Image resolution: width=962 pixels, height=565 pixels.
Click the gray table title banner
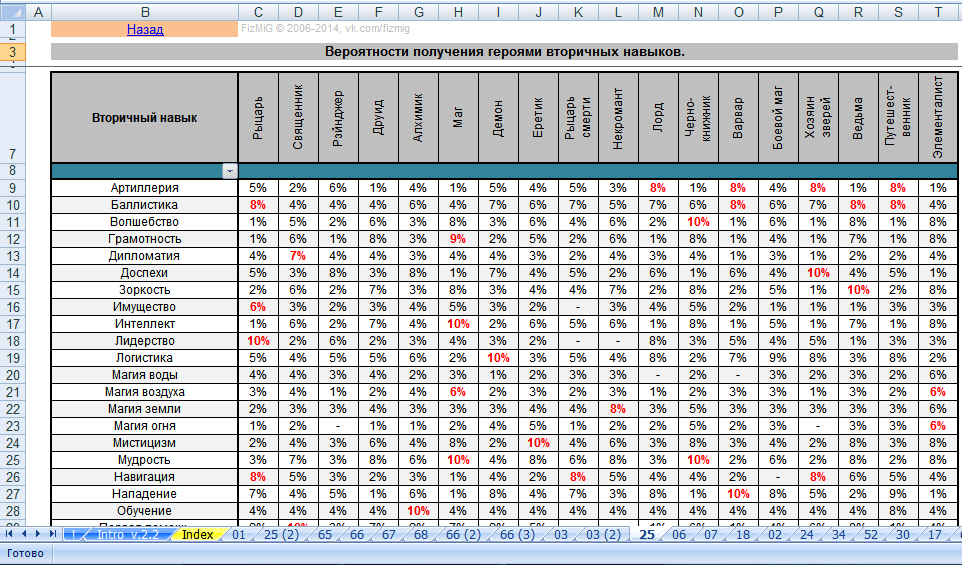tap(504, 52)
